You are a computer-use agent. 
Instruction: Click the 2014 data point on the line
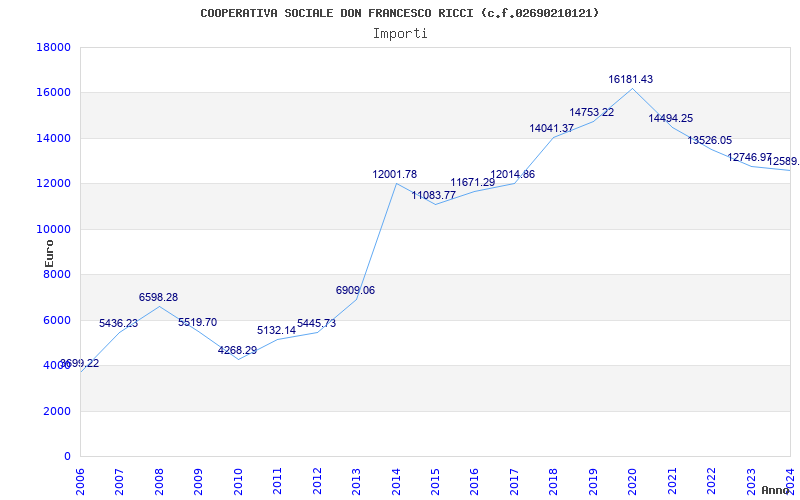[x=396, y=184]
